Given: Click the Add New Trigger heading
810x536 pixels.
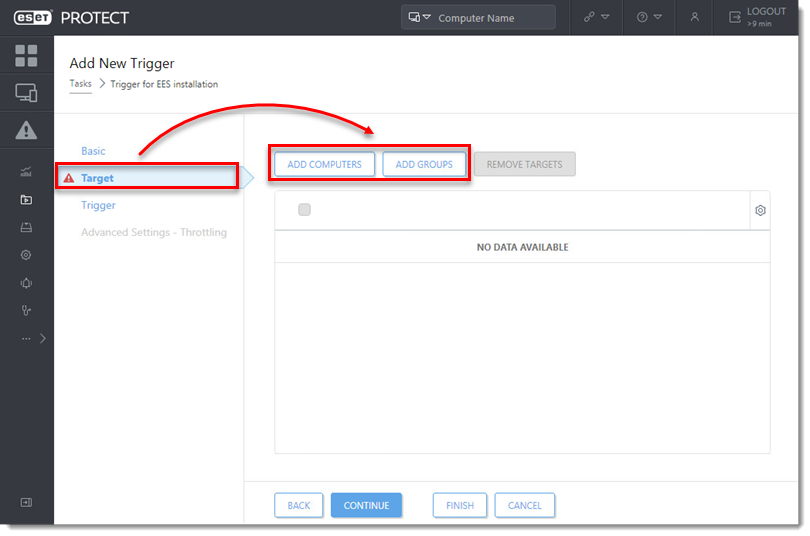Looking at the screenshot, I should 122,63.
